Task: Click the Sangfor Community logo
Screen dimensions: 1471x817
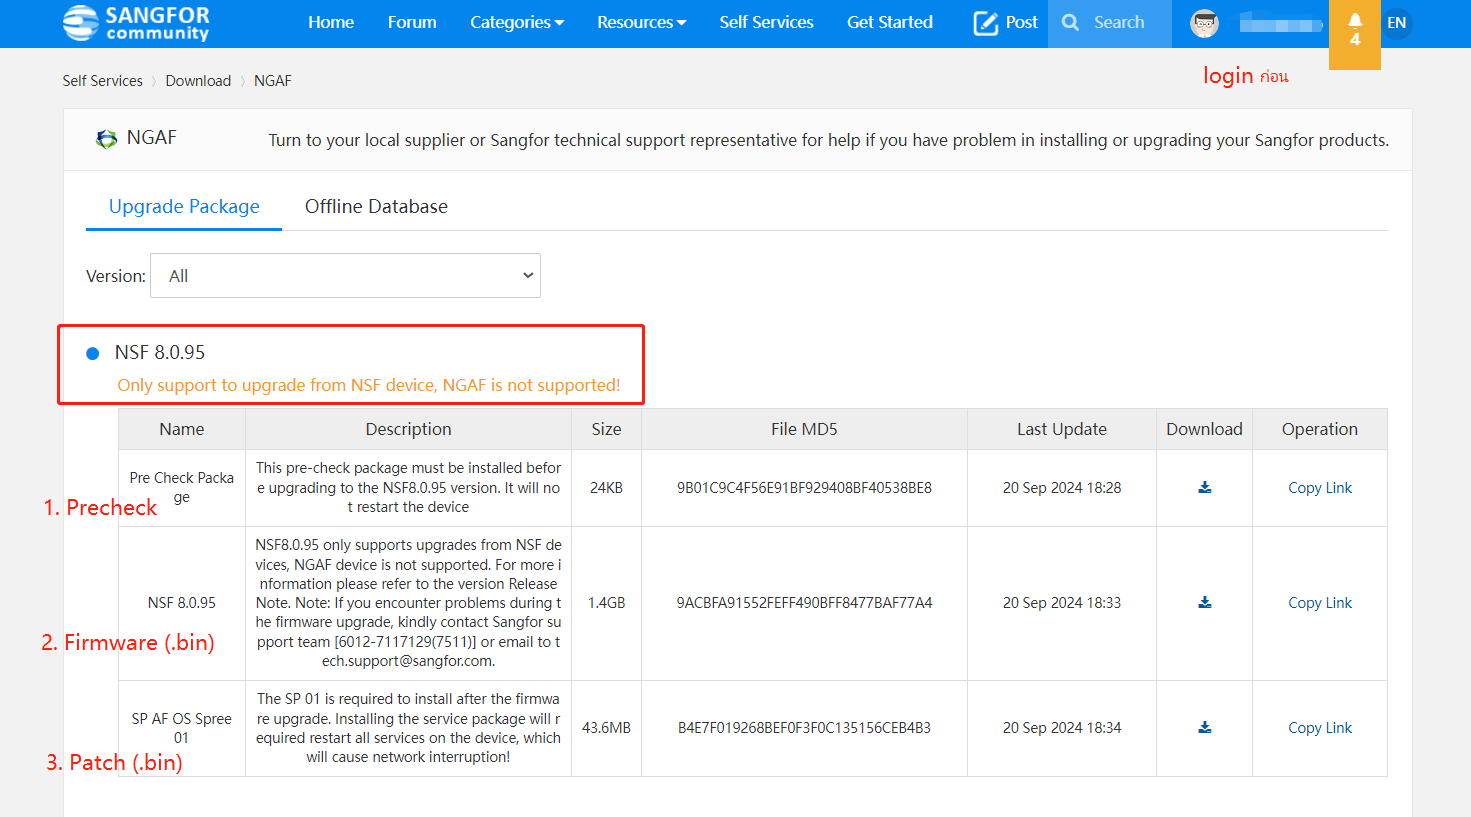Action: [x=136, y=23]
